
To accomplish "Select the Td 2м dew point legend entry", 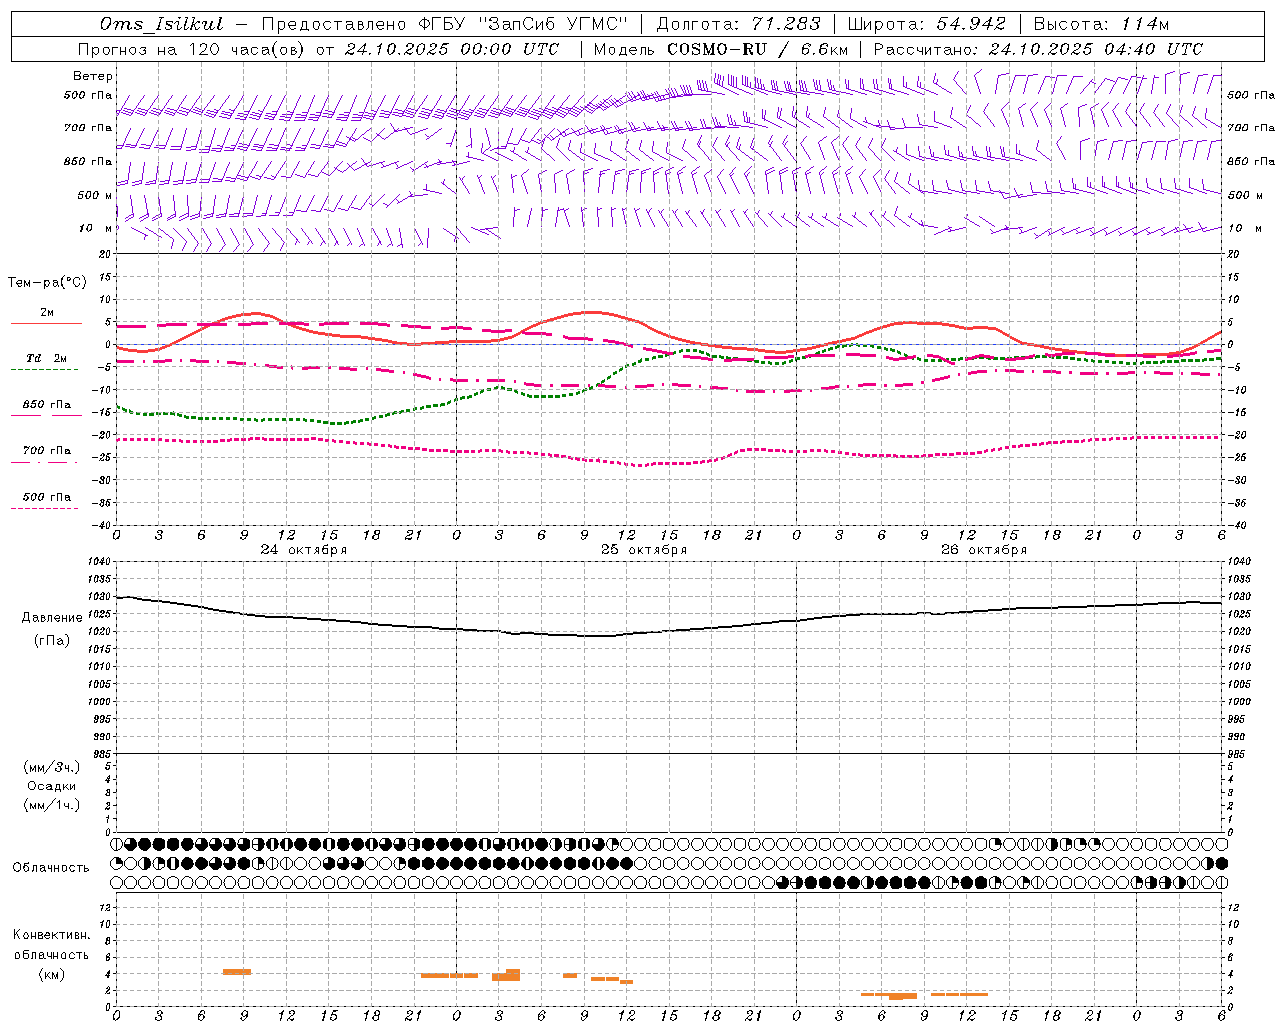I will (47, 358).
